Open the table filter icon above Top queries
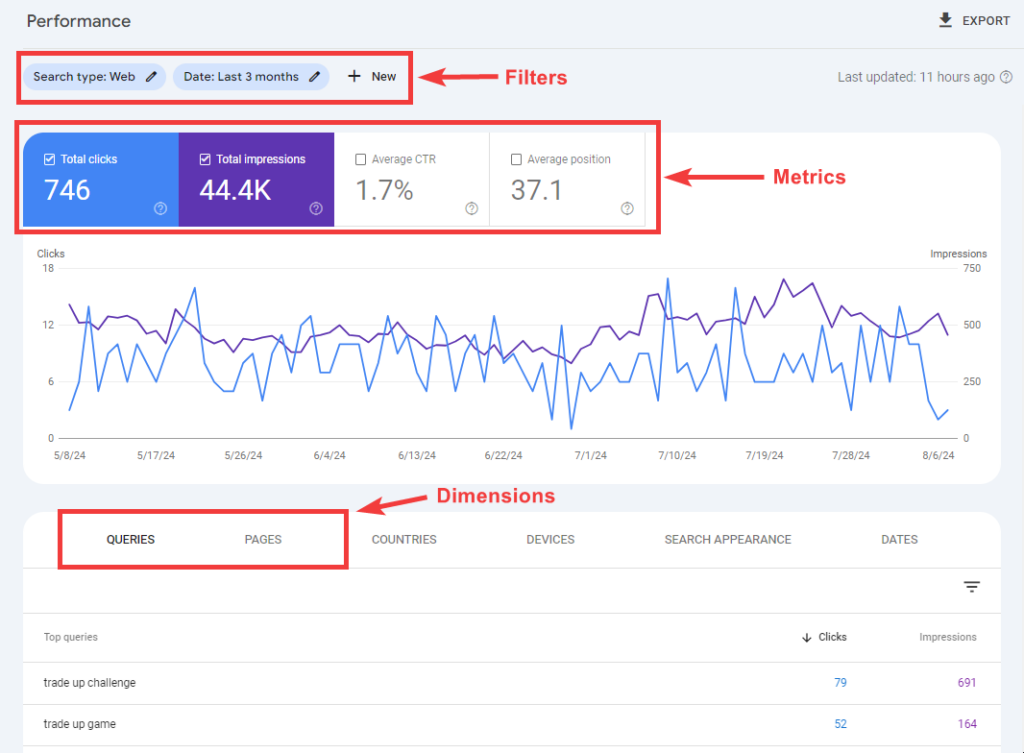The width and height of the screenshot is (1024, 753). [971, 586]
